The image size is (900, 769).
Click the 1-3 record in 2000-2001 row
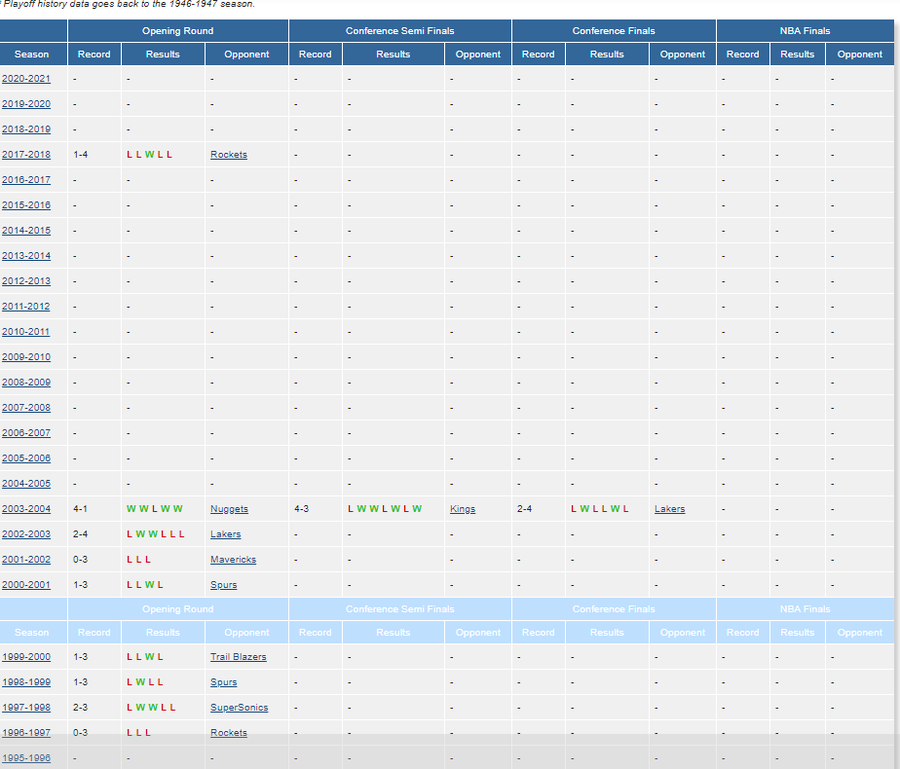coord(80,585)
